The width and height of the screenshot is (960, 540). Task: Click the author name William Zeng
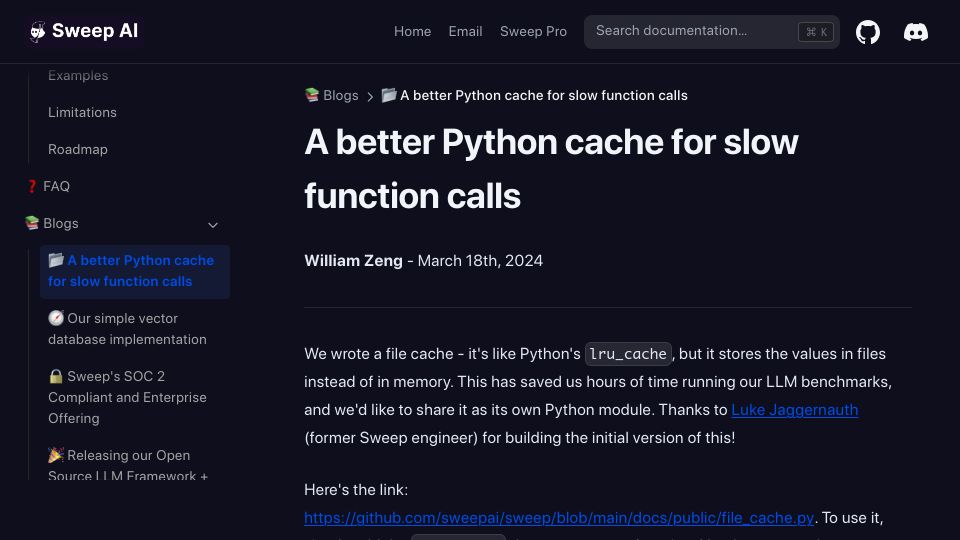[353, 261]
